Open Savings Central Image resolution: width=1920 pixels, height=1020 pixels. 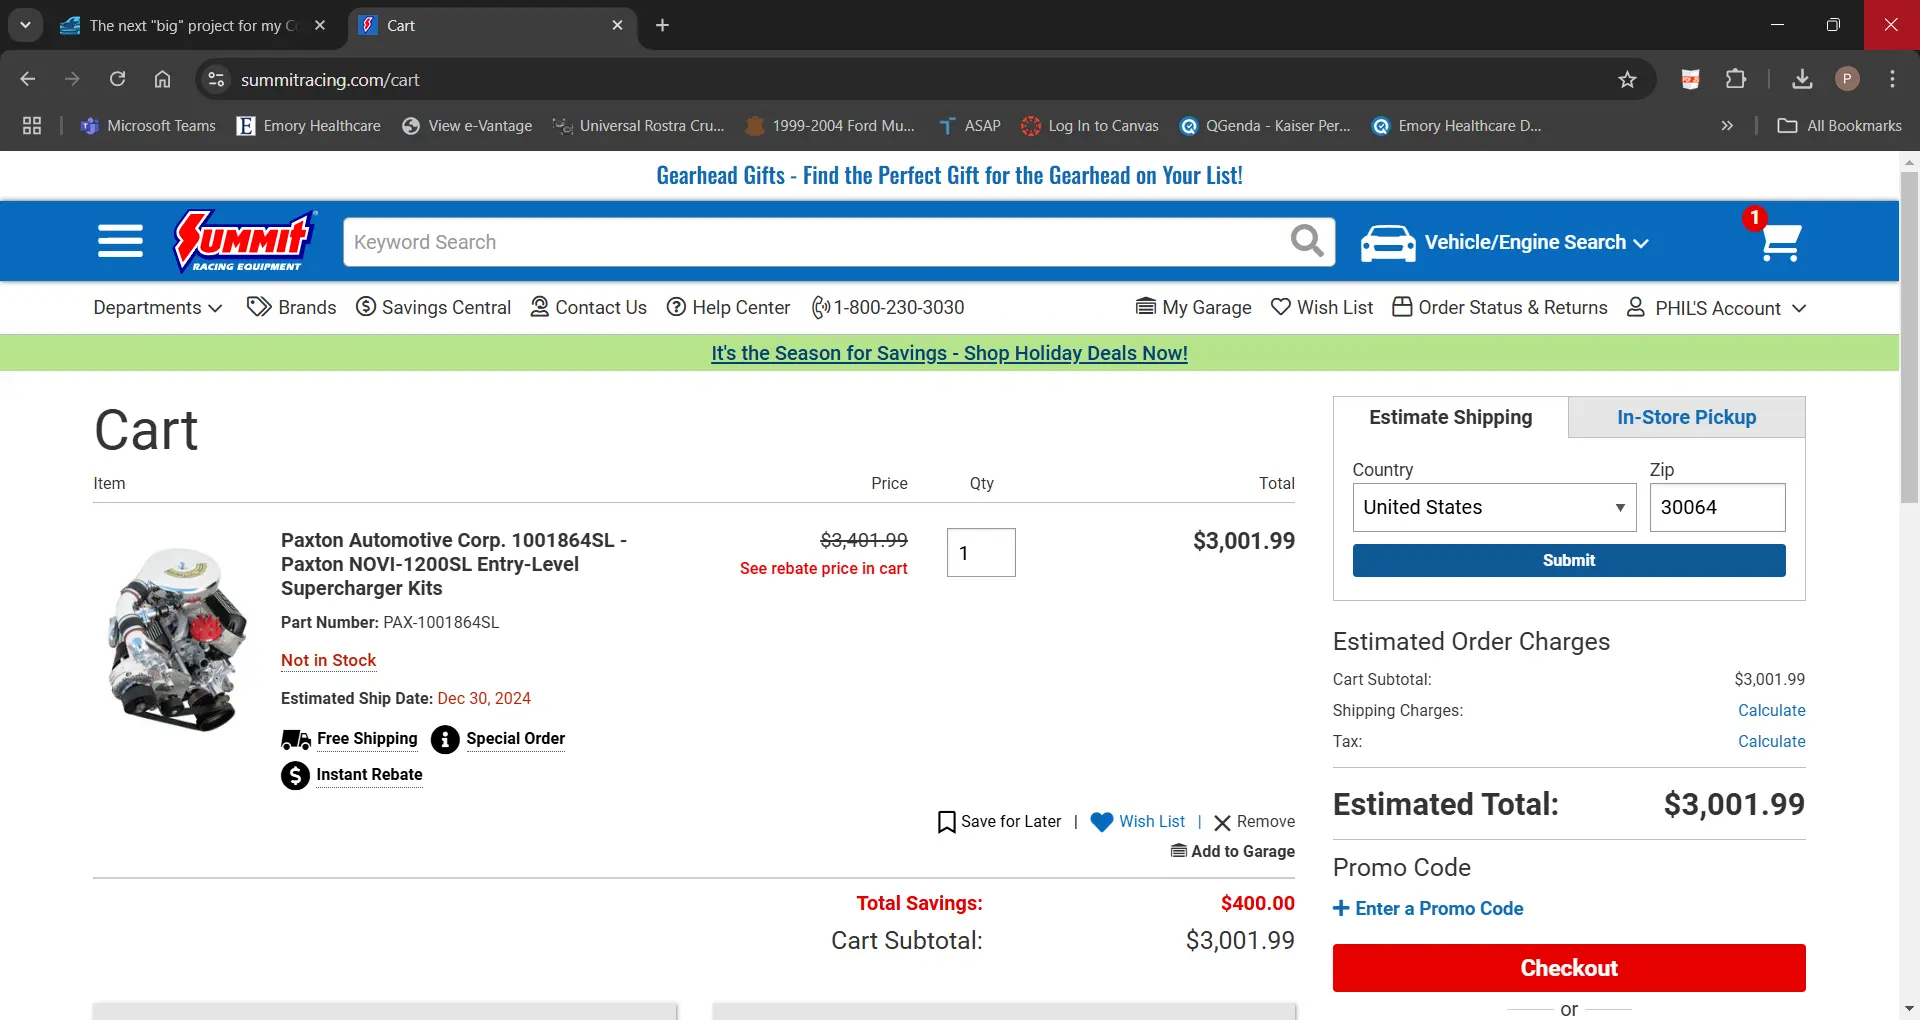pyautogui.click(x=433, y=308)
